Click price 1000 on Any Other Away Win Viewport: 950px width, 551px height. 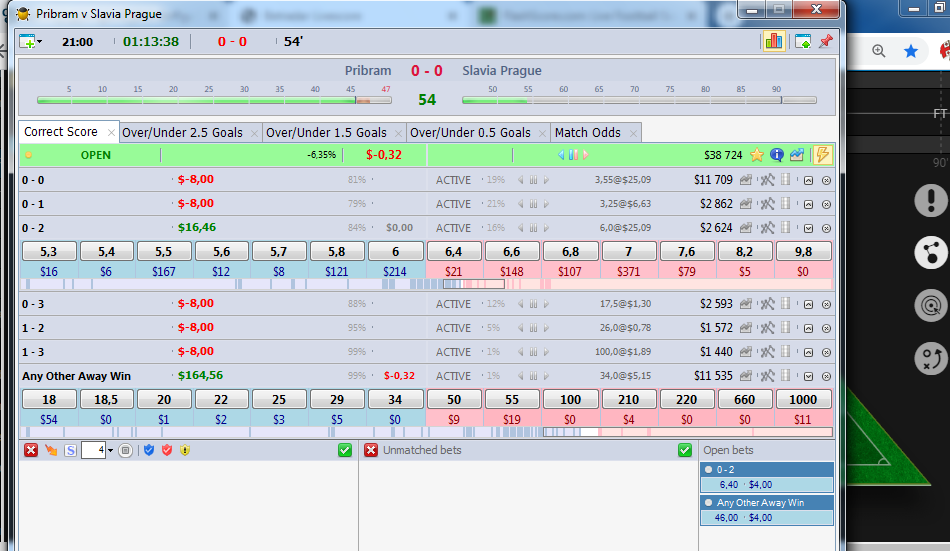[803, 399]
